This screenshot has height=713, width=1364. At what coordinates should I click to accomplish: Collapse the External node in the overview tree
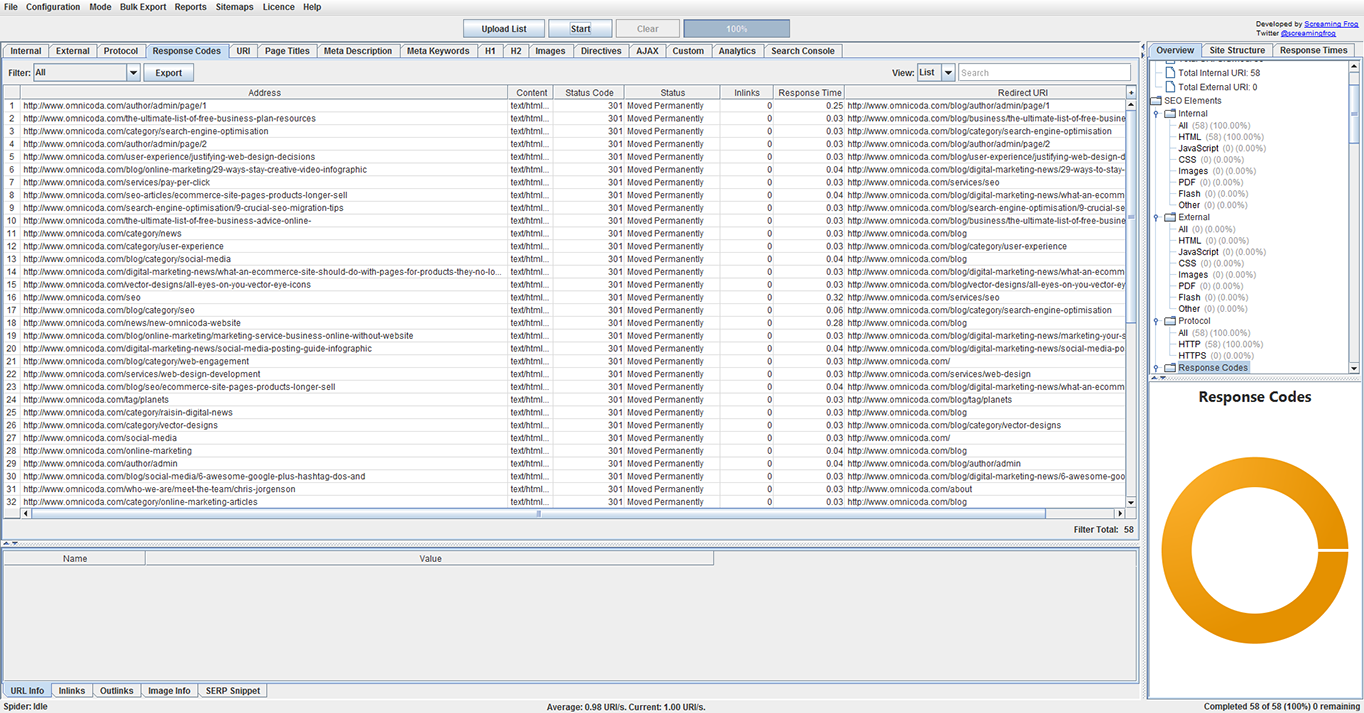(x=1157, y=218)
